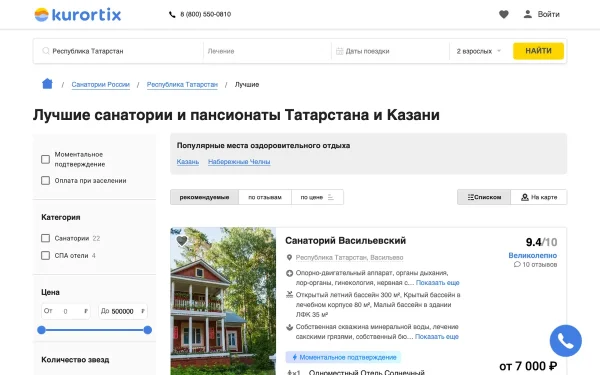Expand mineral water description Показать еще
The image size is (600, 375).
click(x=437, y=337)
